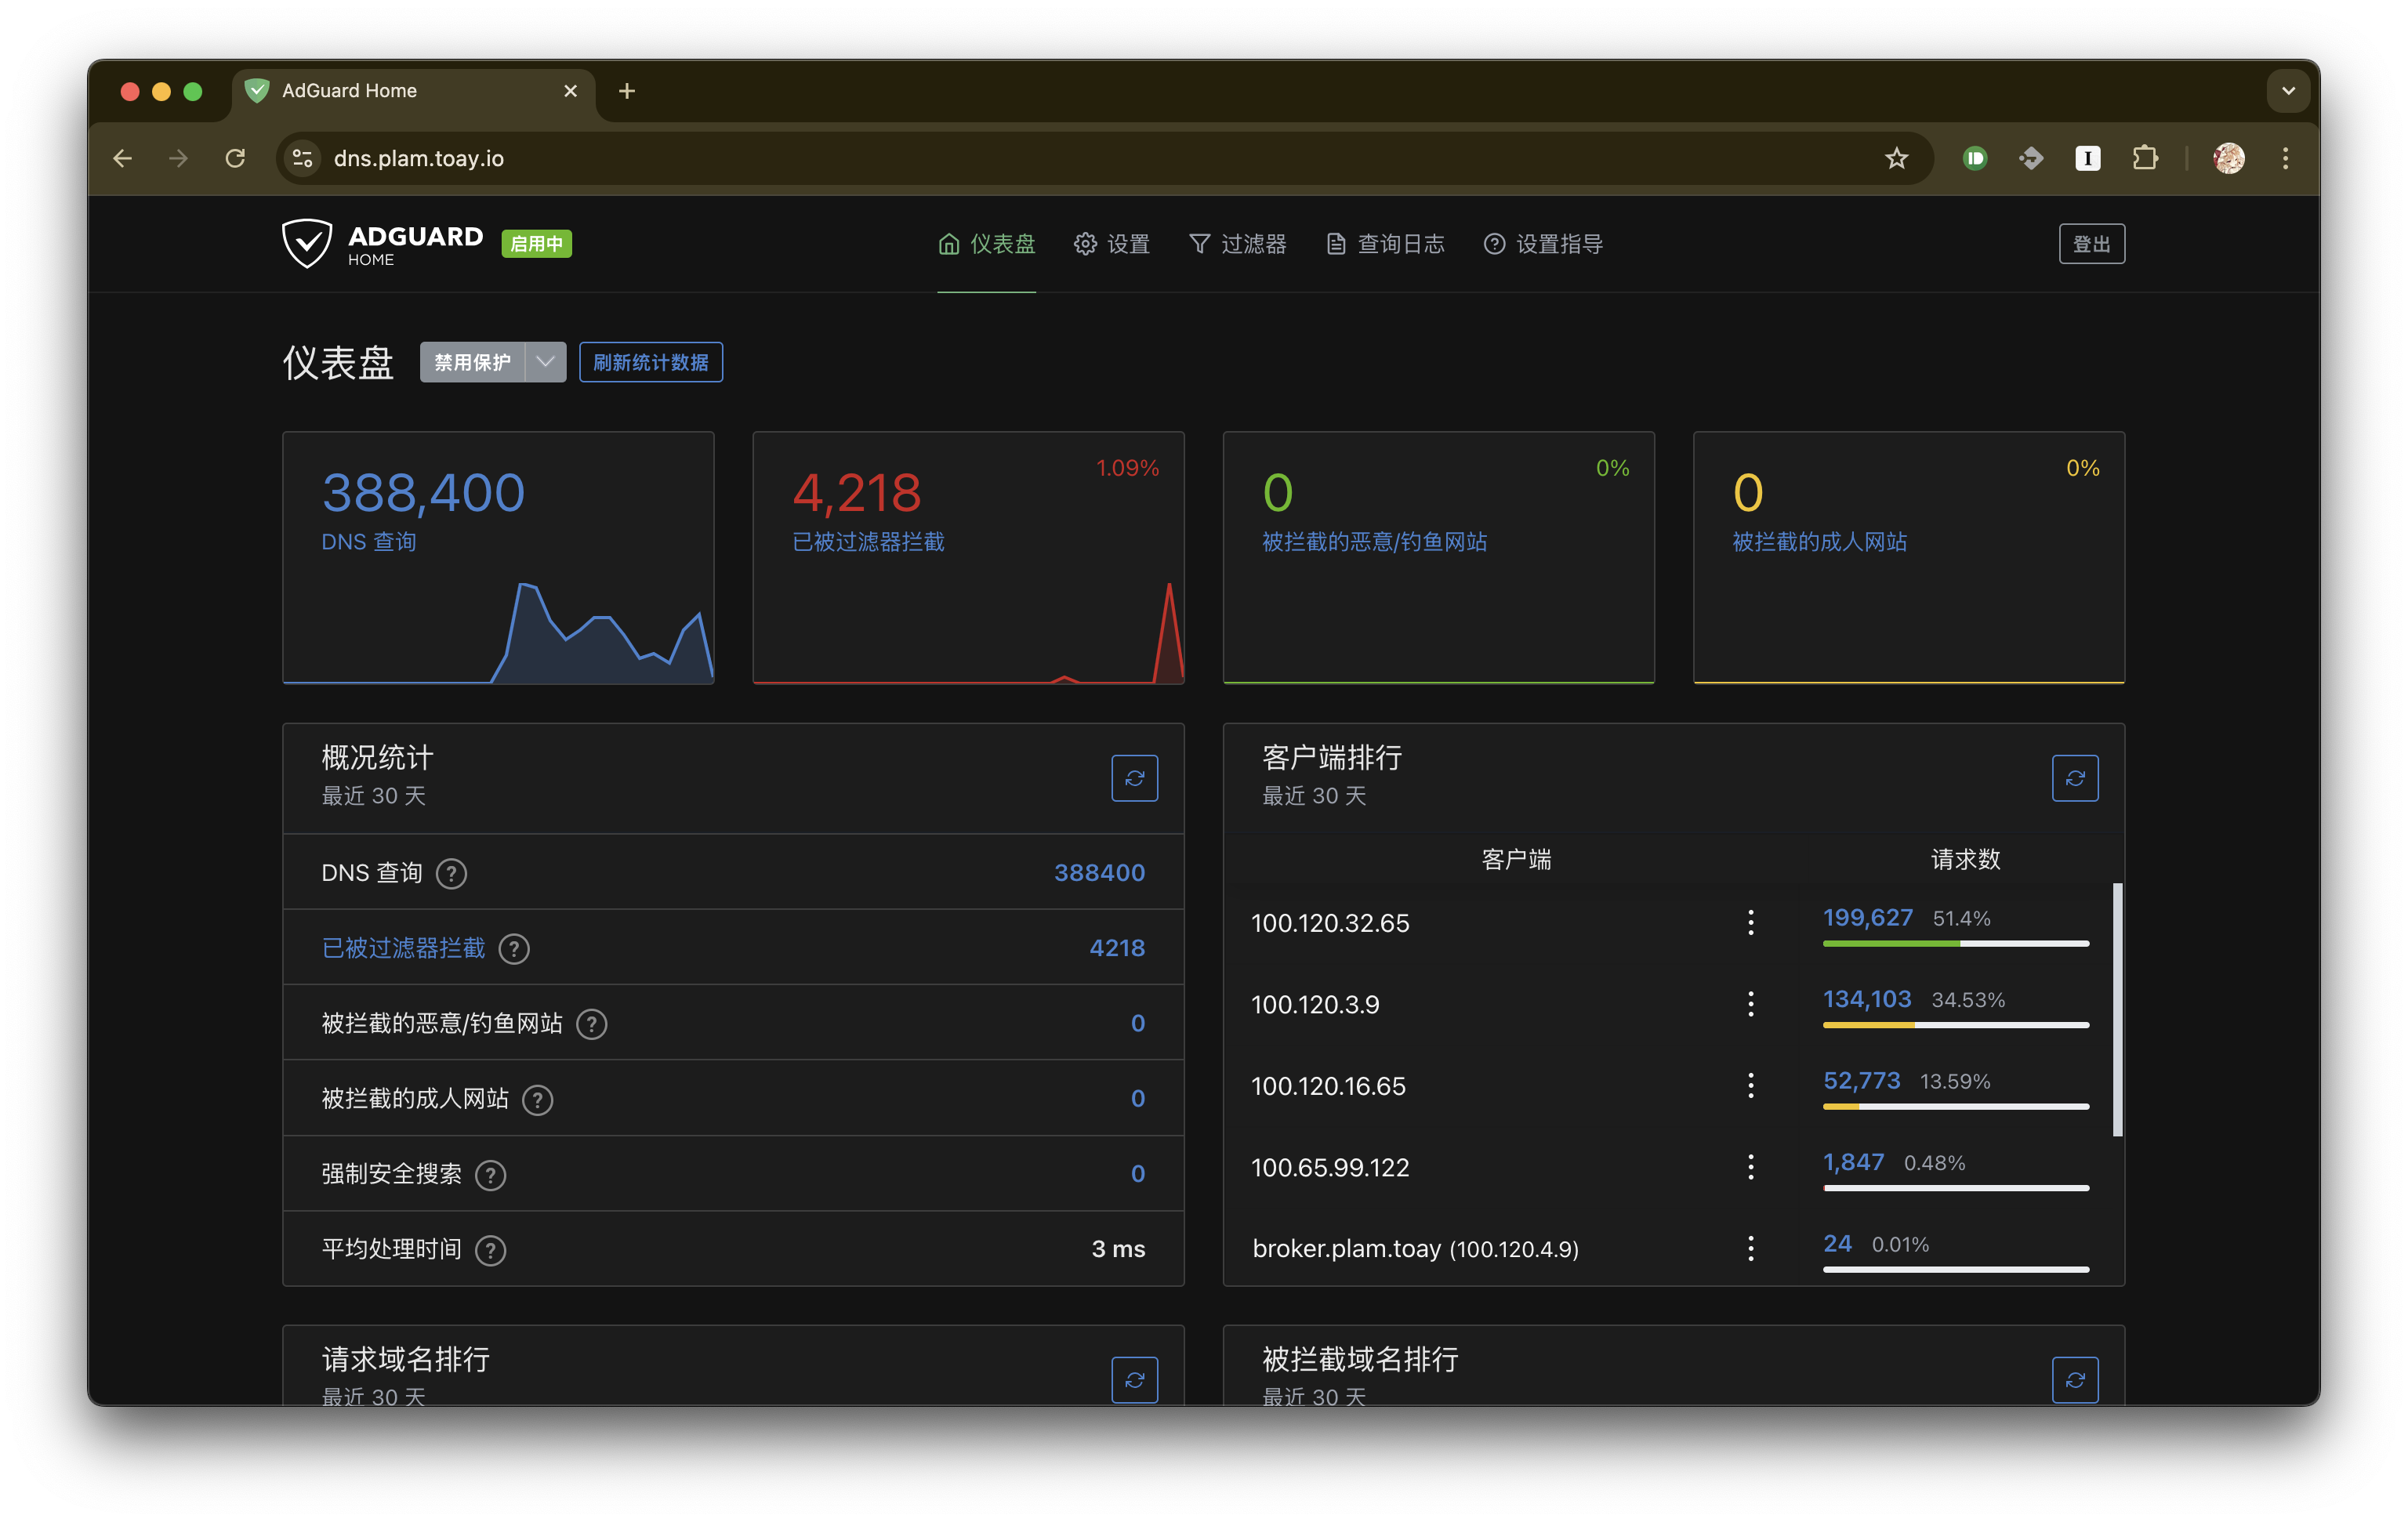The height and width of the screenshot is (1522, 2408).
Task: Click the 已被过滤器拦截 link in 概况统计
Action: (403, 948)
